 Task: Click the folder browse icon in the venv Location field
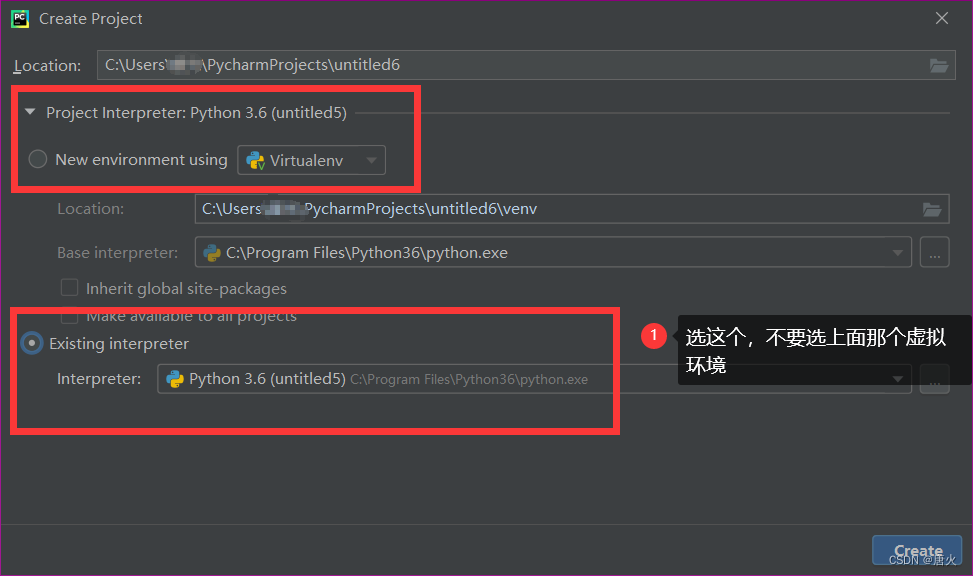(931, 210)
